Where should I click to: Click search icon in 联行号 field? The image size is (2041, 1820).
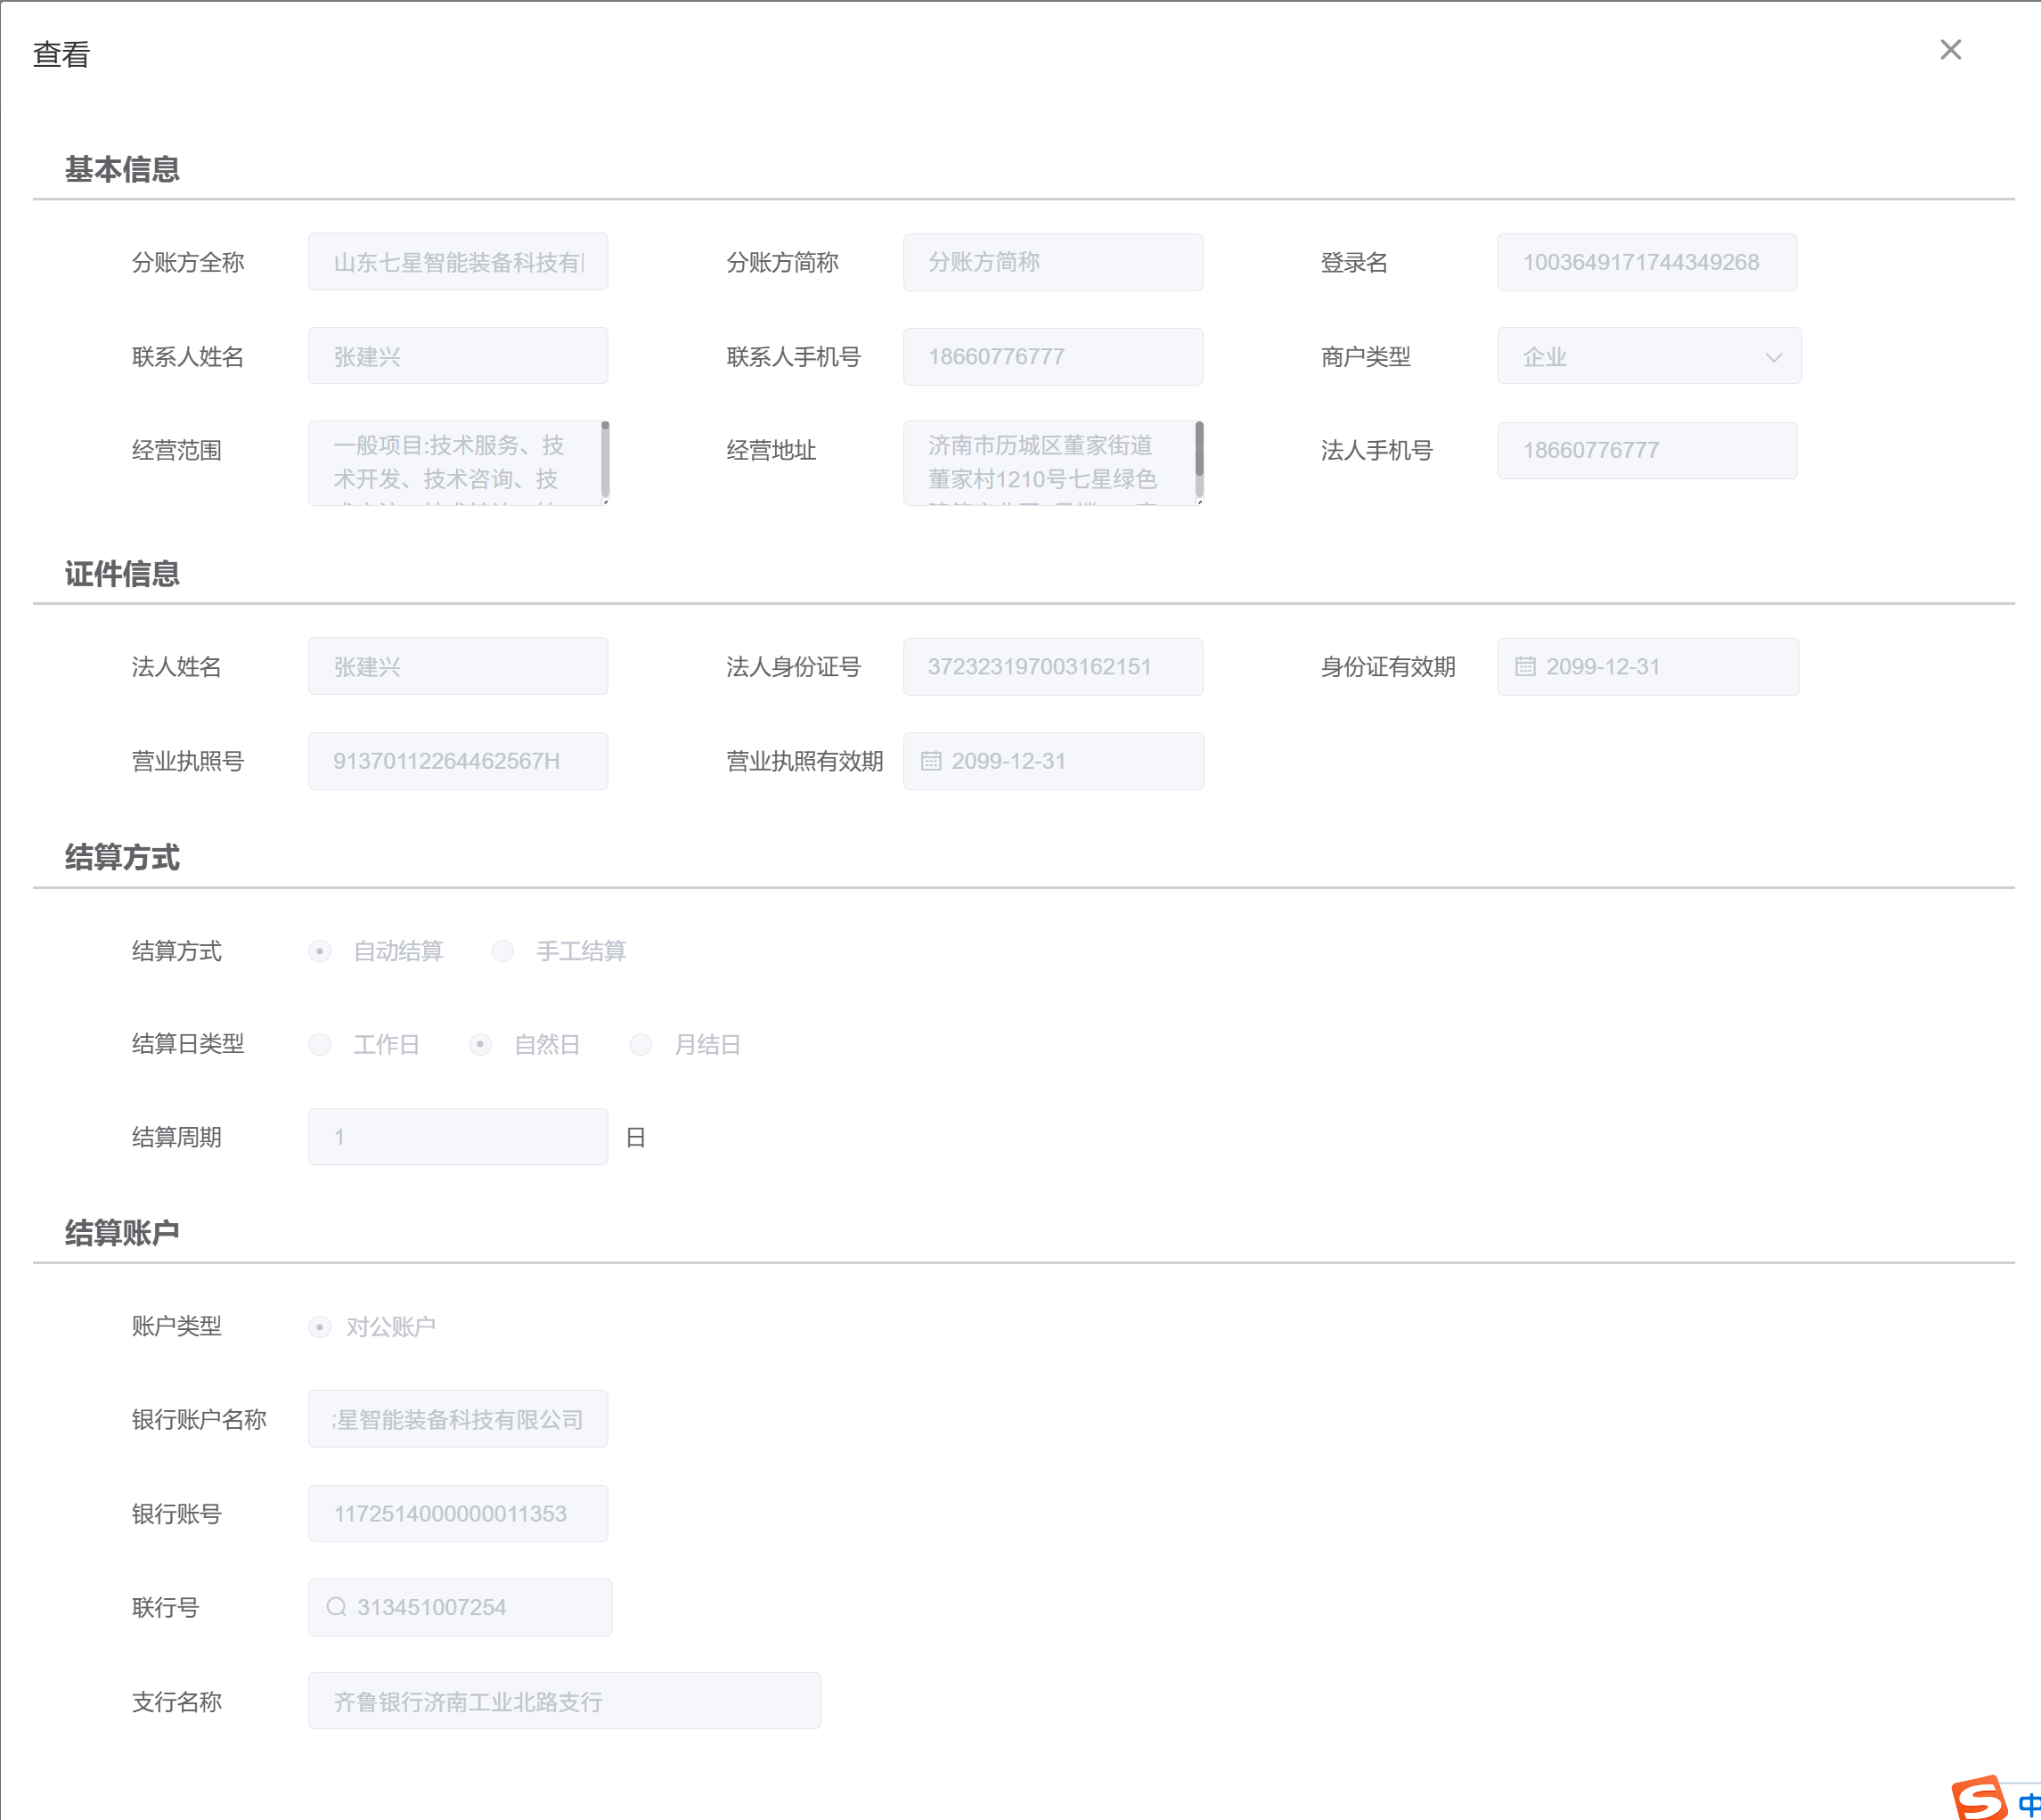[x=336, y=1607]
